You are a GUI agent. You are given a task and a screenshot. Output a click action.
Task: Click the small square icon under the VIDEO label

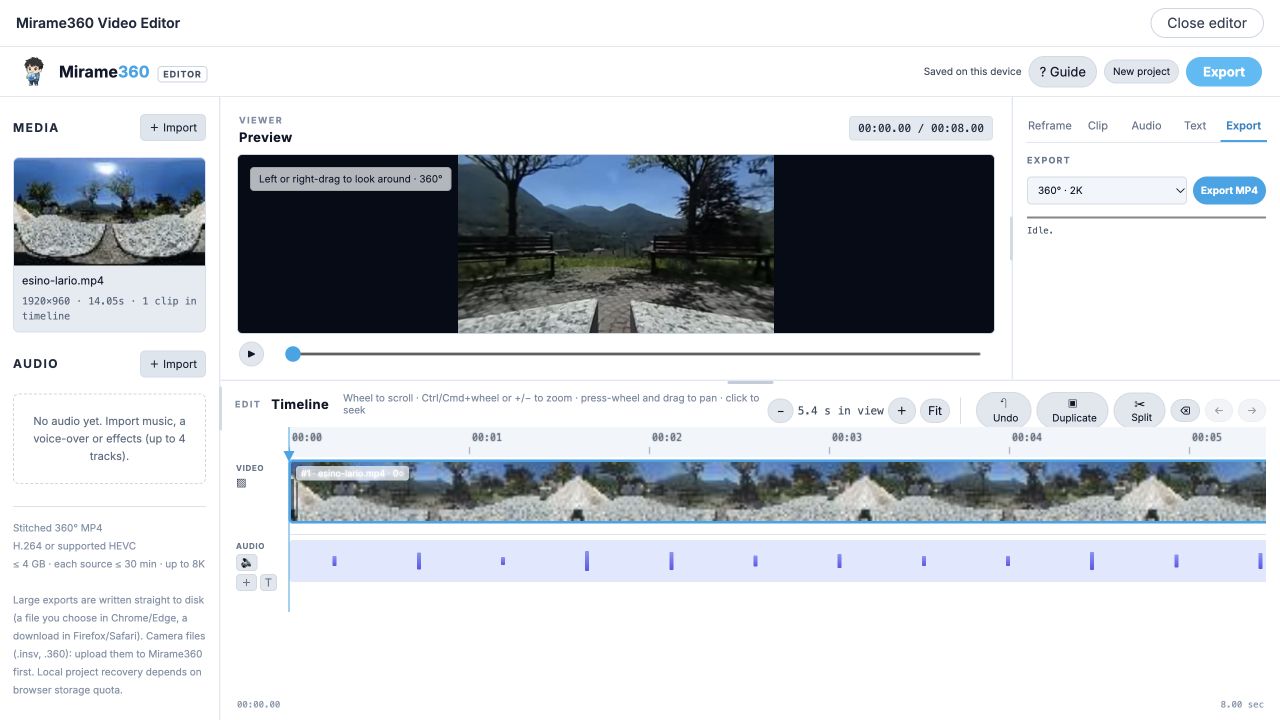241,483
